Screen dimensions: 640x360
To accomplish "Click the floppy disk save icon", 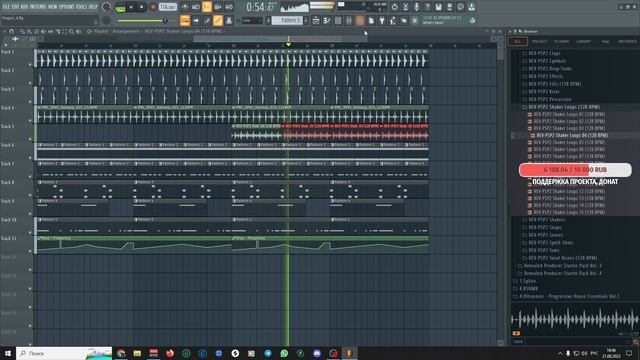I will coord(438,7).
